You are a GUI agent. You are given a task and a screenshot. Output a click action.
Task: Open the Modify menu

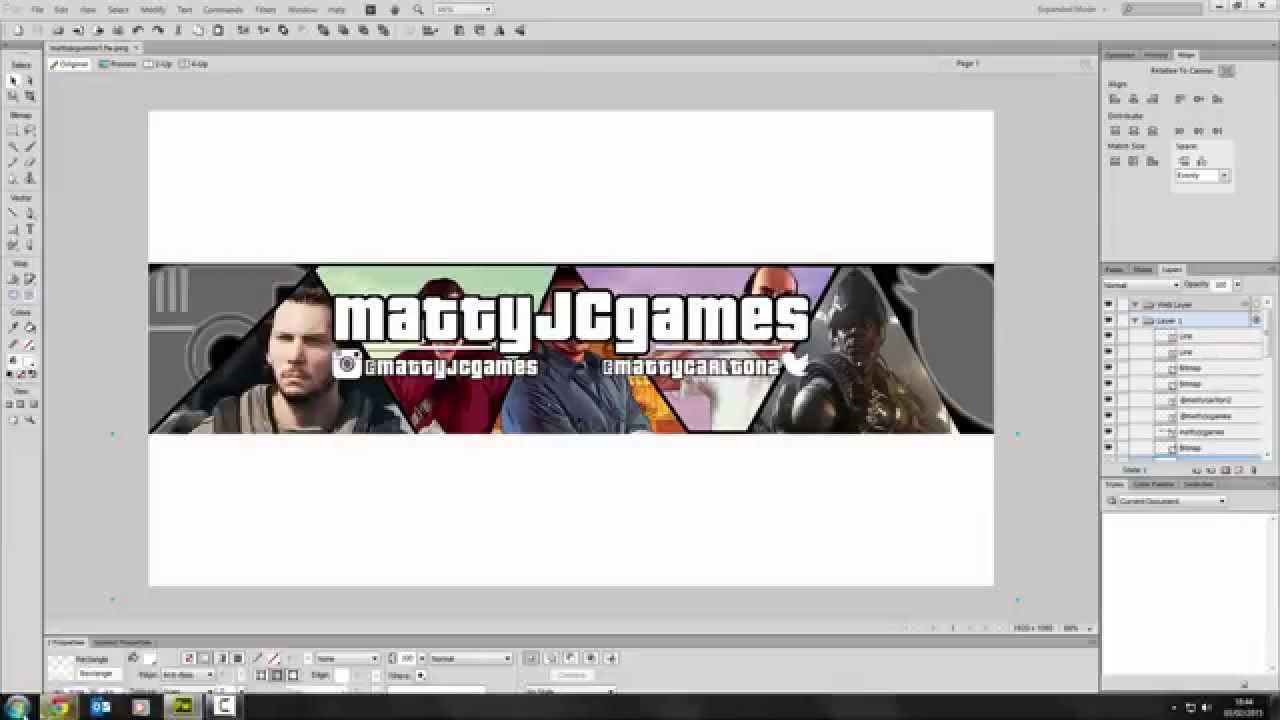point(153,9)
